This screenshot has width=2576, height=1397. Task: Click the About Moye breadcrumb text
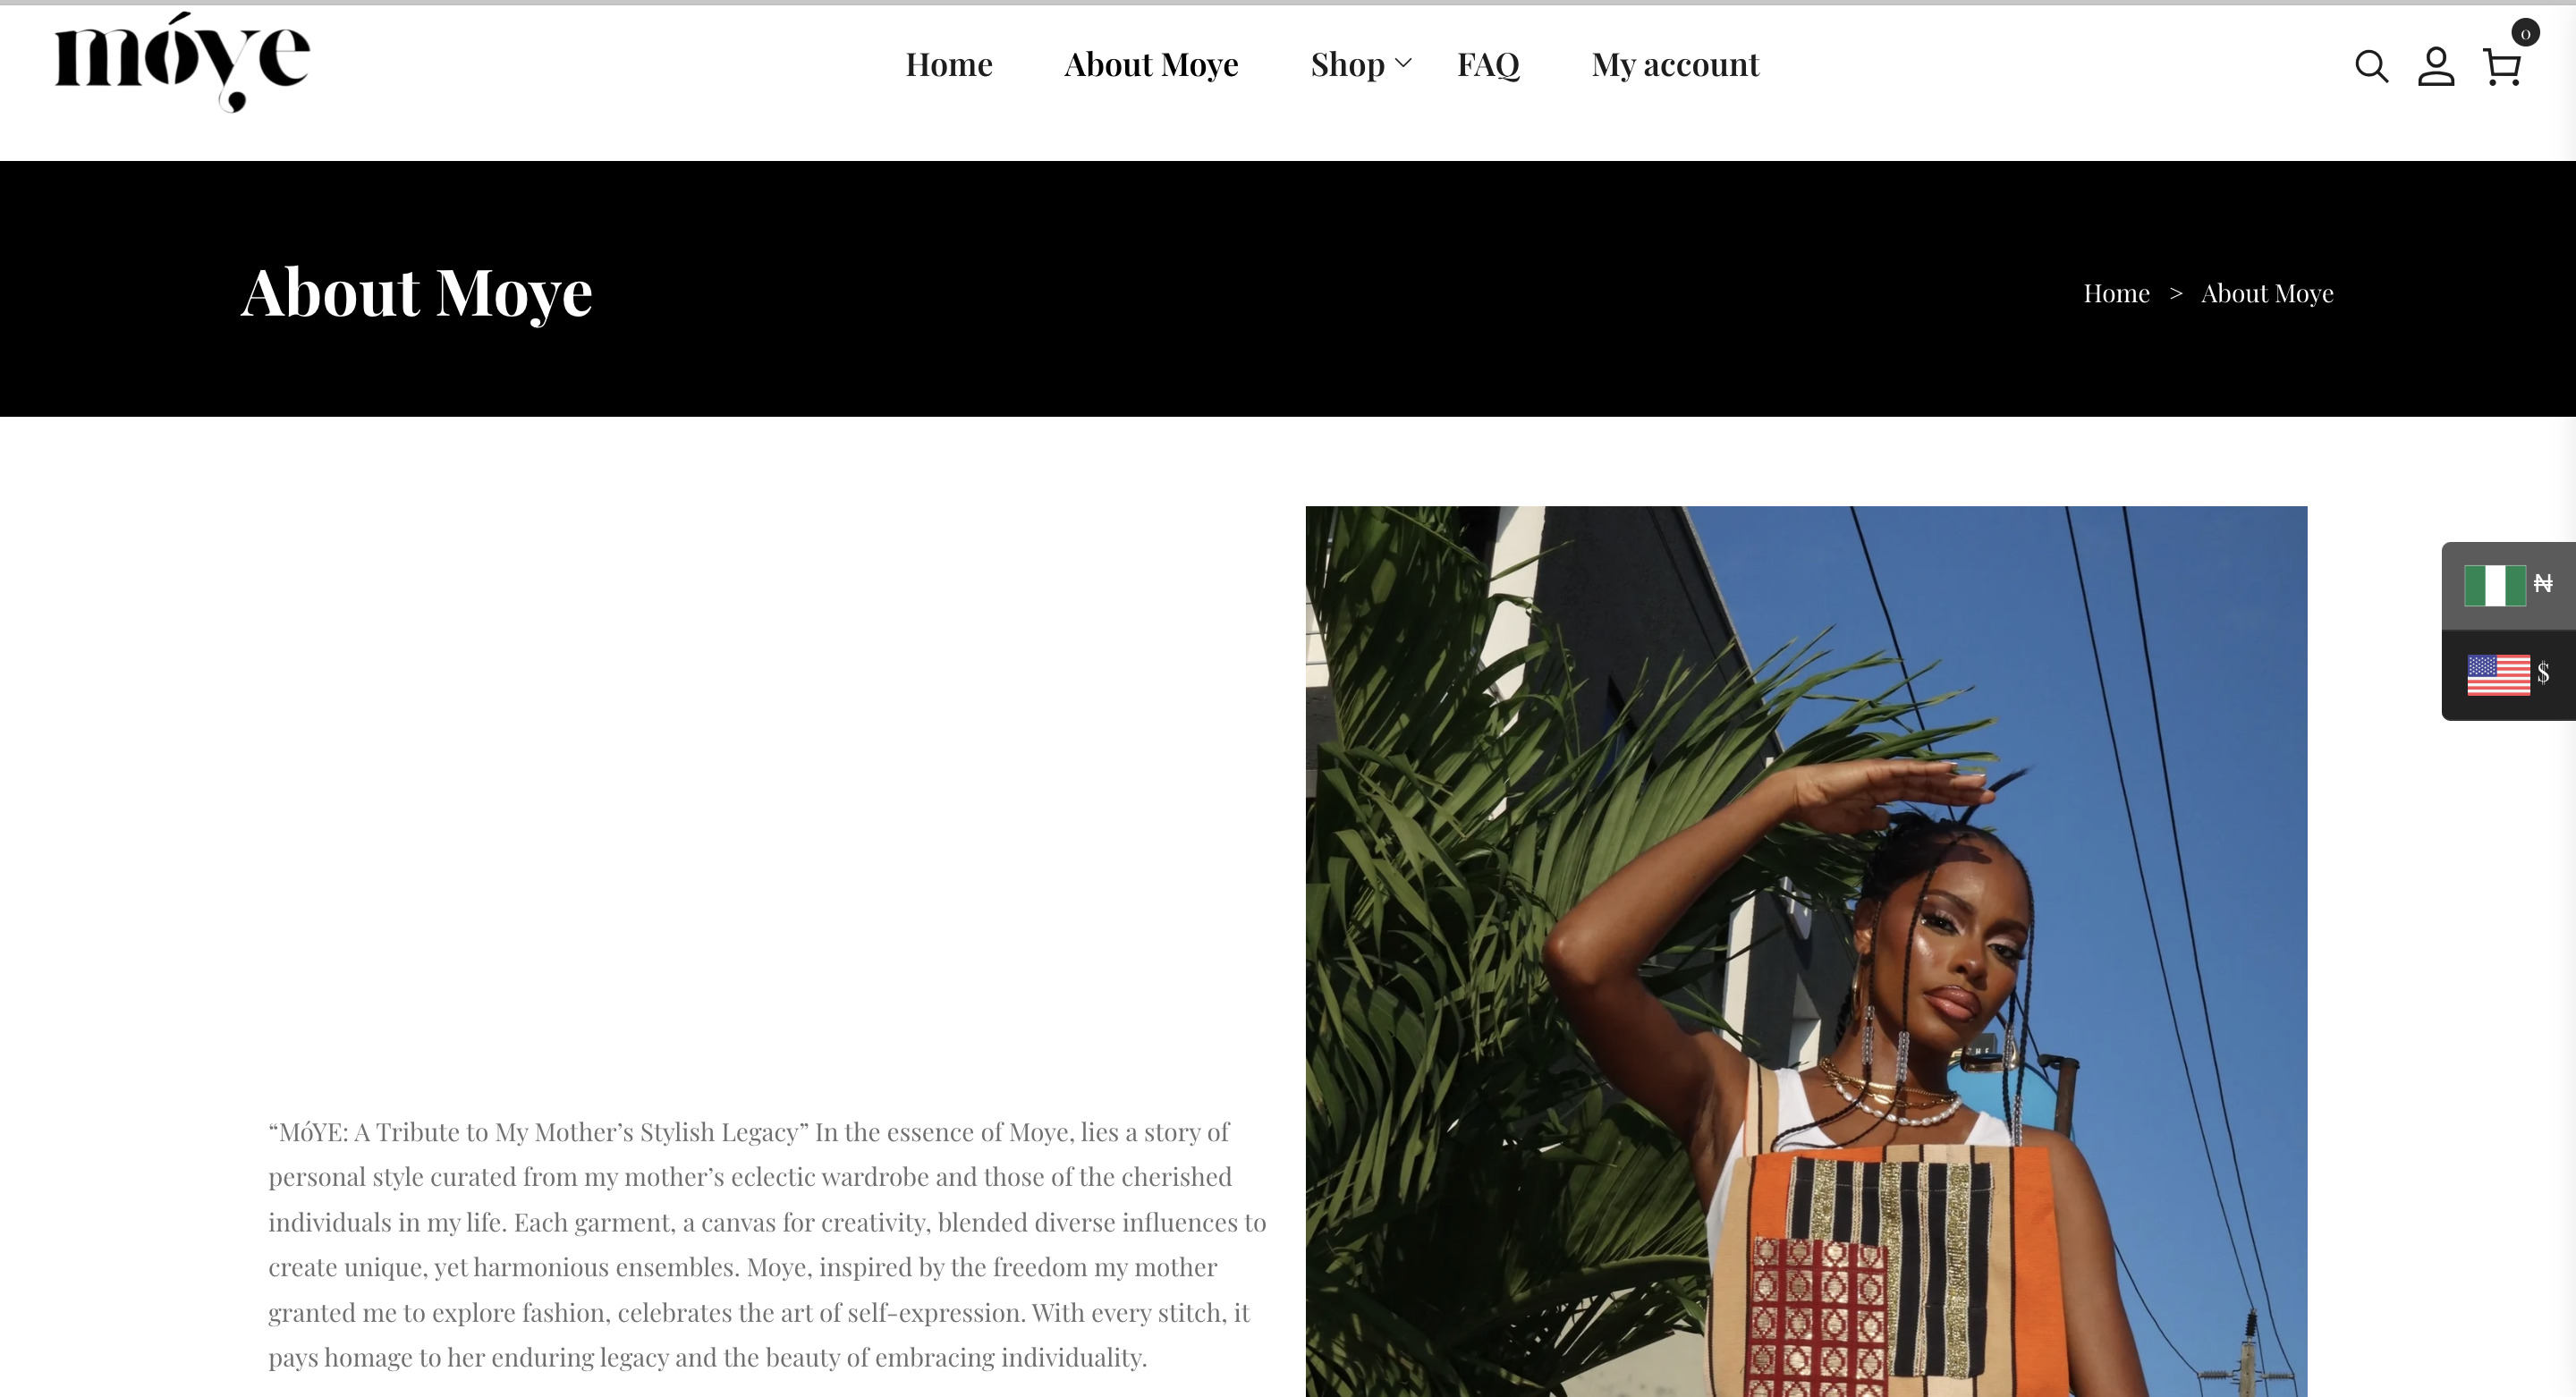point(2267,293)
